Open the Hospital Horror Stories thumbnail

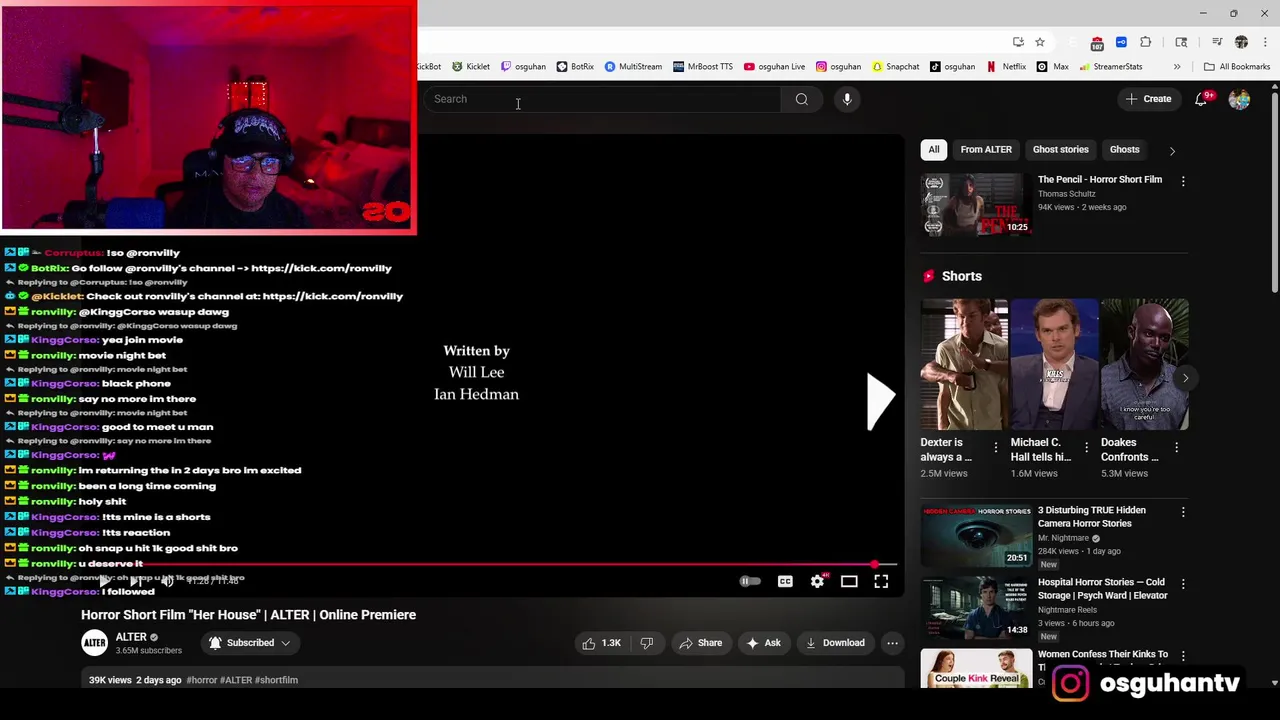(x=976, y=607)
